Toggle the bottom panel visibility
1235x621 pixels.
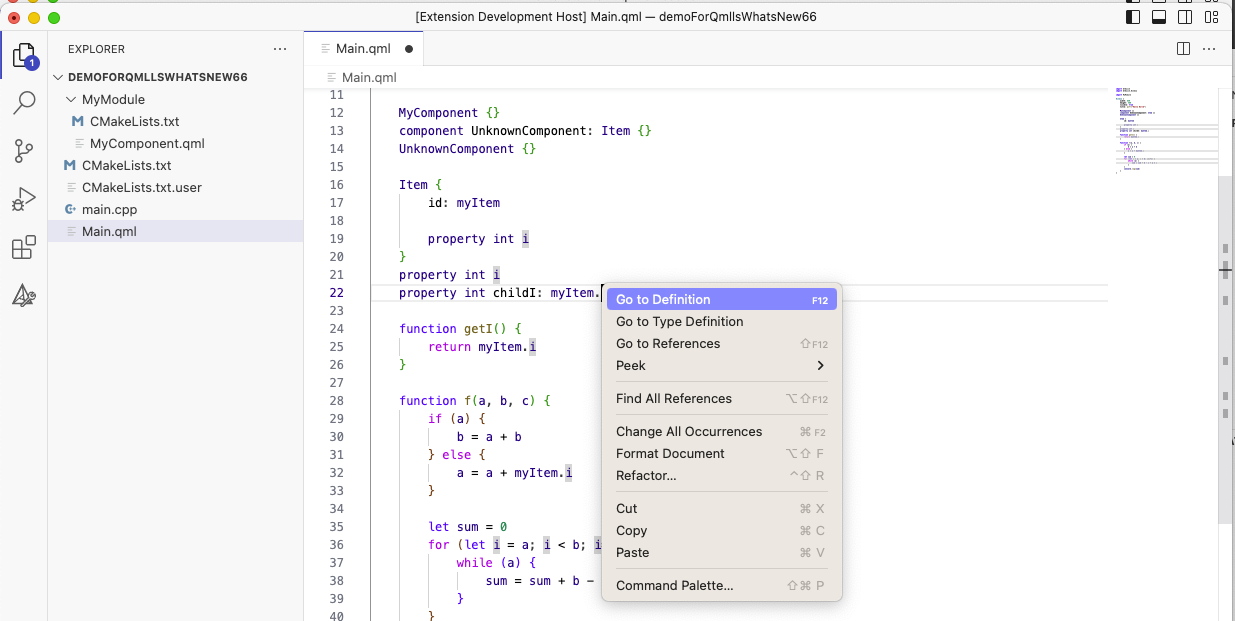(x=1160, y=16)
